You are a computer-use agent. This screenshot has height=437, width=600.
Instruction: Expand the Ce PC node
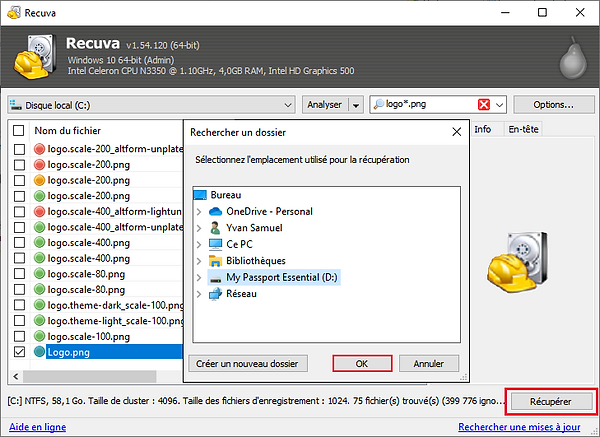coord(199,244)
